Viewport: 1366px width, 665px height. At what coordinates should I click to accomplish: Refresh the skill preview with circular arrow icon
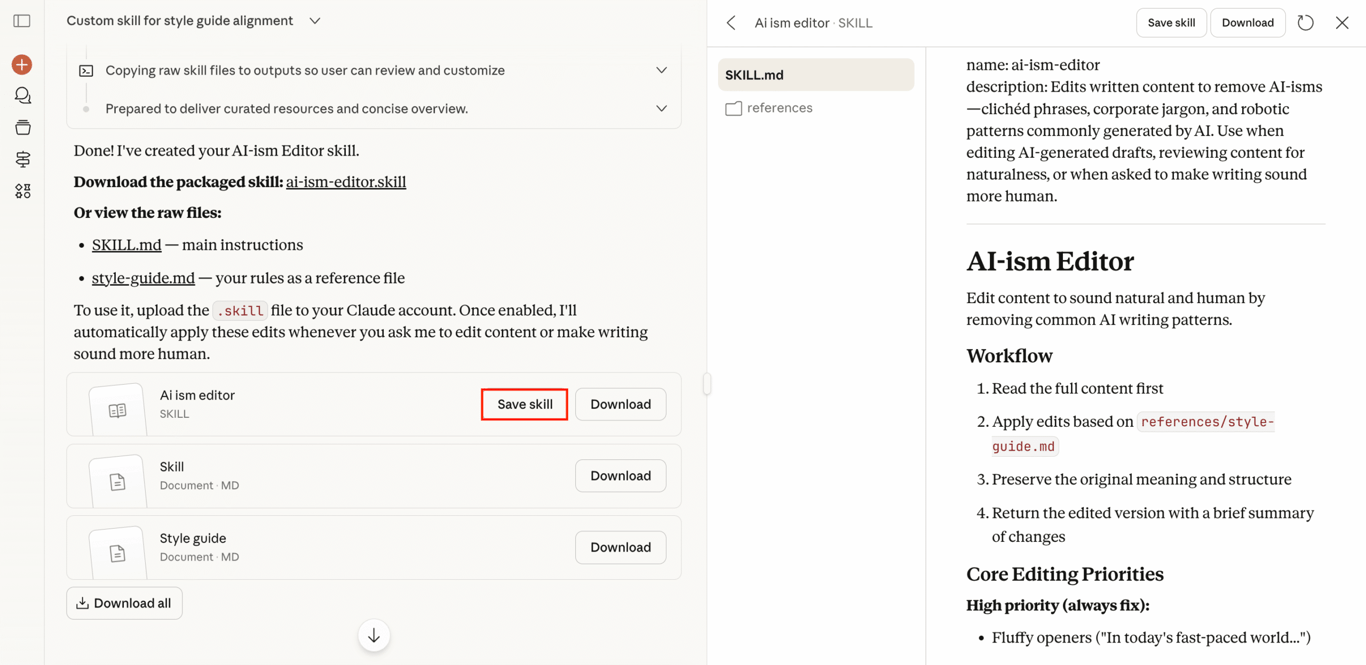(x=1305, y=22)
